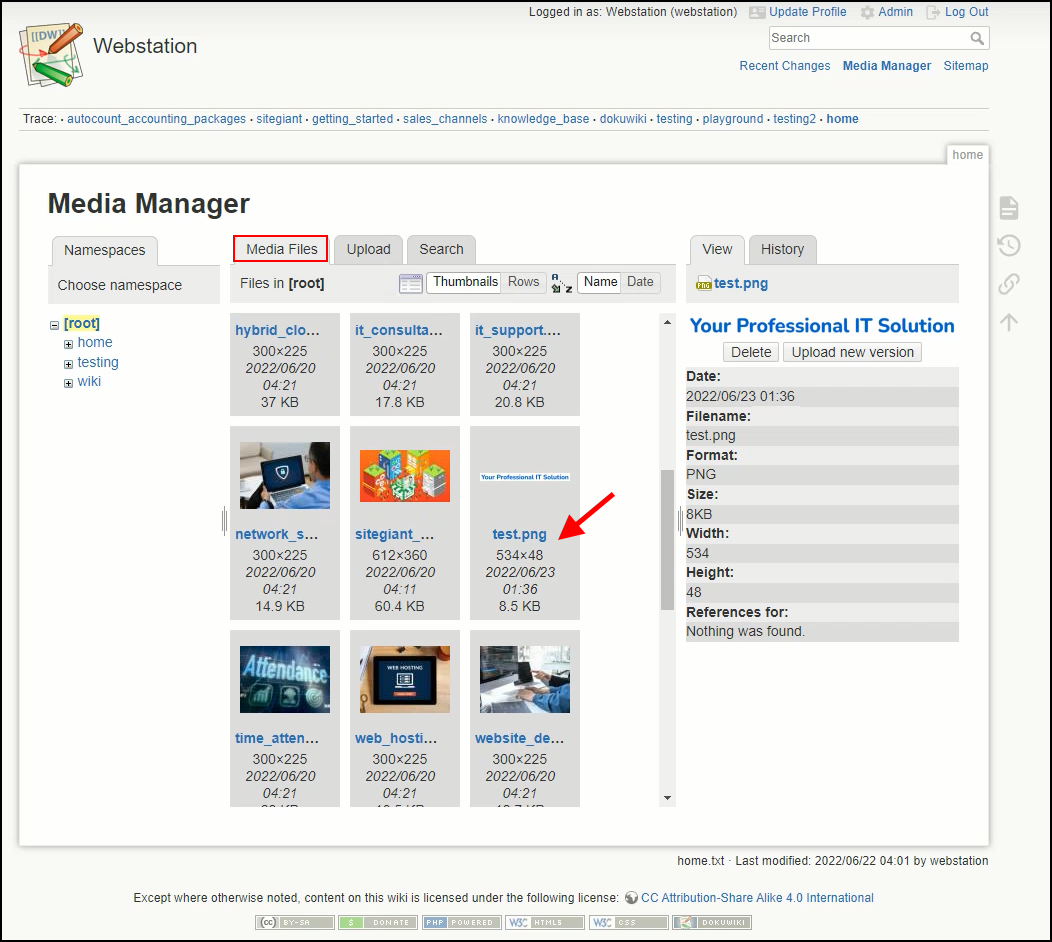1052x942 pixels.
Task: Click the A-Z sort icon beside Name
Action: pyautogui.click(x=562, y=283)
